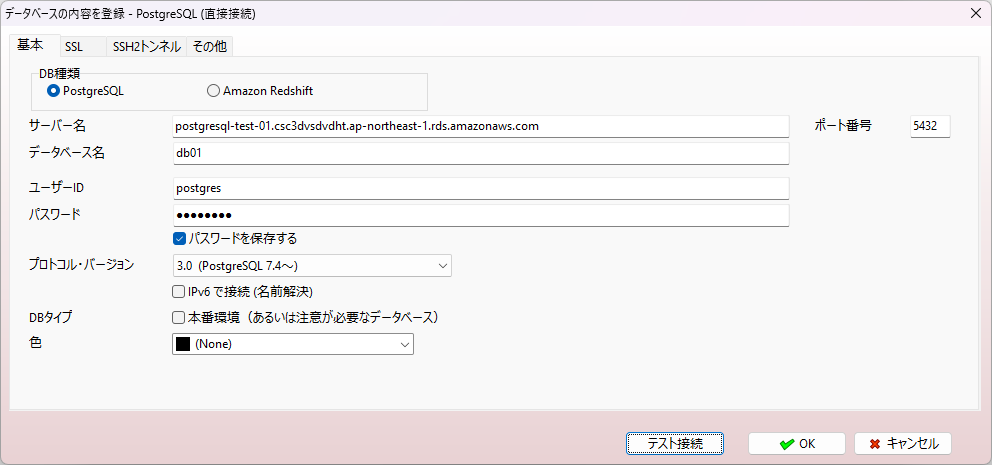Click the パスワード input field
Viewport: 992px width, 465px height.
[480, 215]
